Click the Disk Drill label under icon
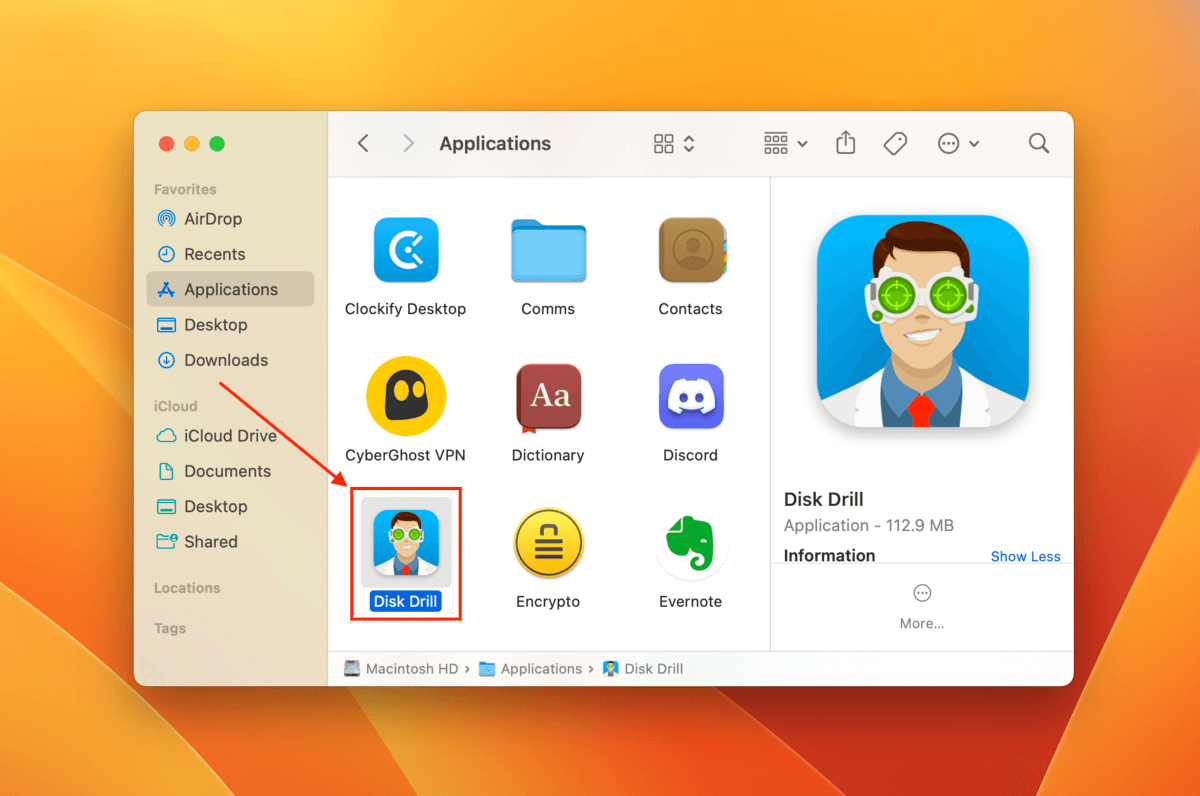 tap(406, 602)
